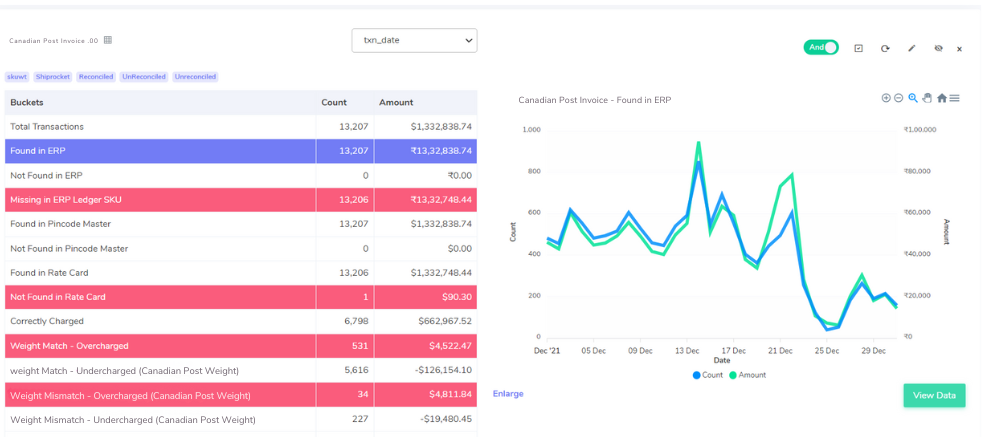Toggle the Count series in chart legend
The image size is (983, 437).
(708, 375)
